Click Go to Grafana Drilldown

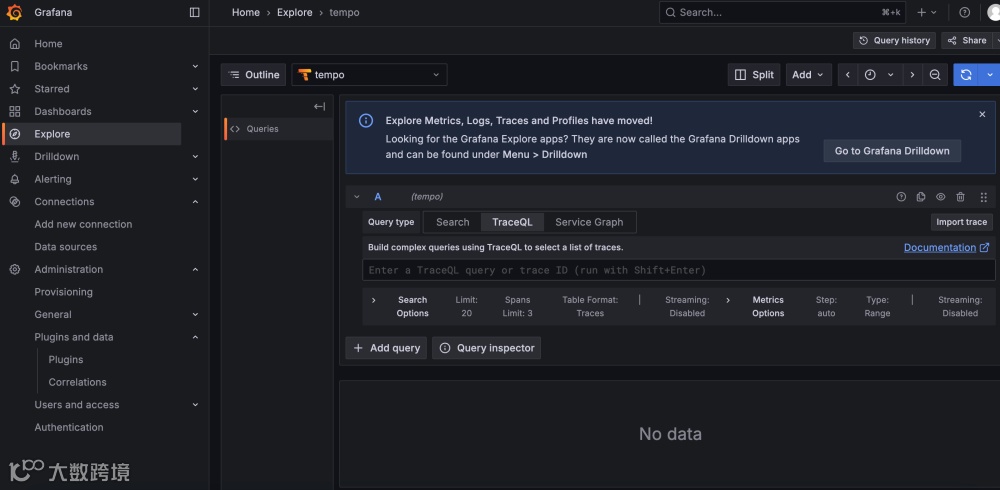click(x=892, y=151)
